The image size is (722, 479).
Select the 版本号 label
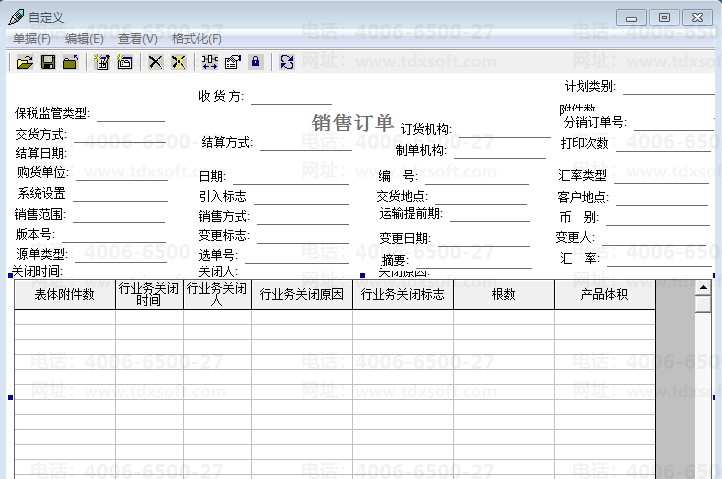pos(35,234)
